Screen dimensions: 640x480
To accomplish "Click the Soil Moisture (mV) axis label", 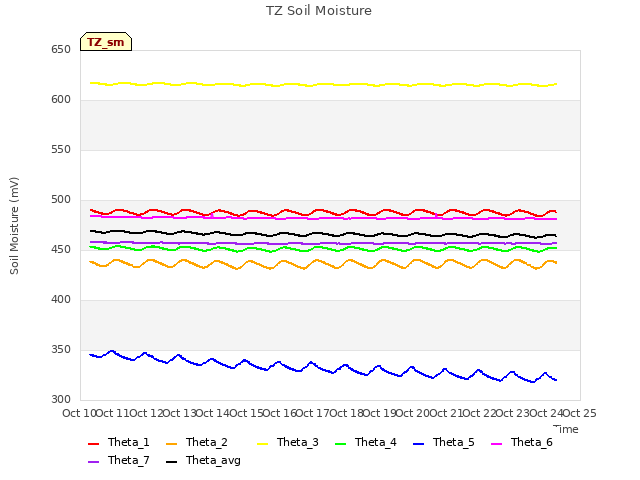I will click(x=14, y=226).
